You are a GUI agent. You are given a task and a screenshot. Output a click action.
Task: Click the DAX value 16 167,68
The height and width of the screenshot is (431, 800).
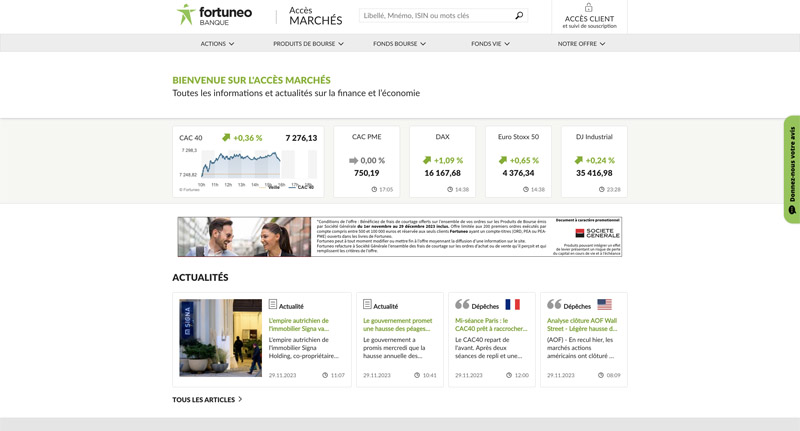click(x=442, y=173)
